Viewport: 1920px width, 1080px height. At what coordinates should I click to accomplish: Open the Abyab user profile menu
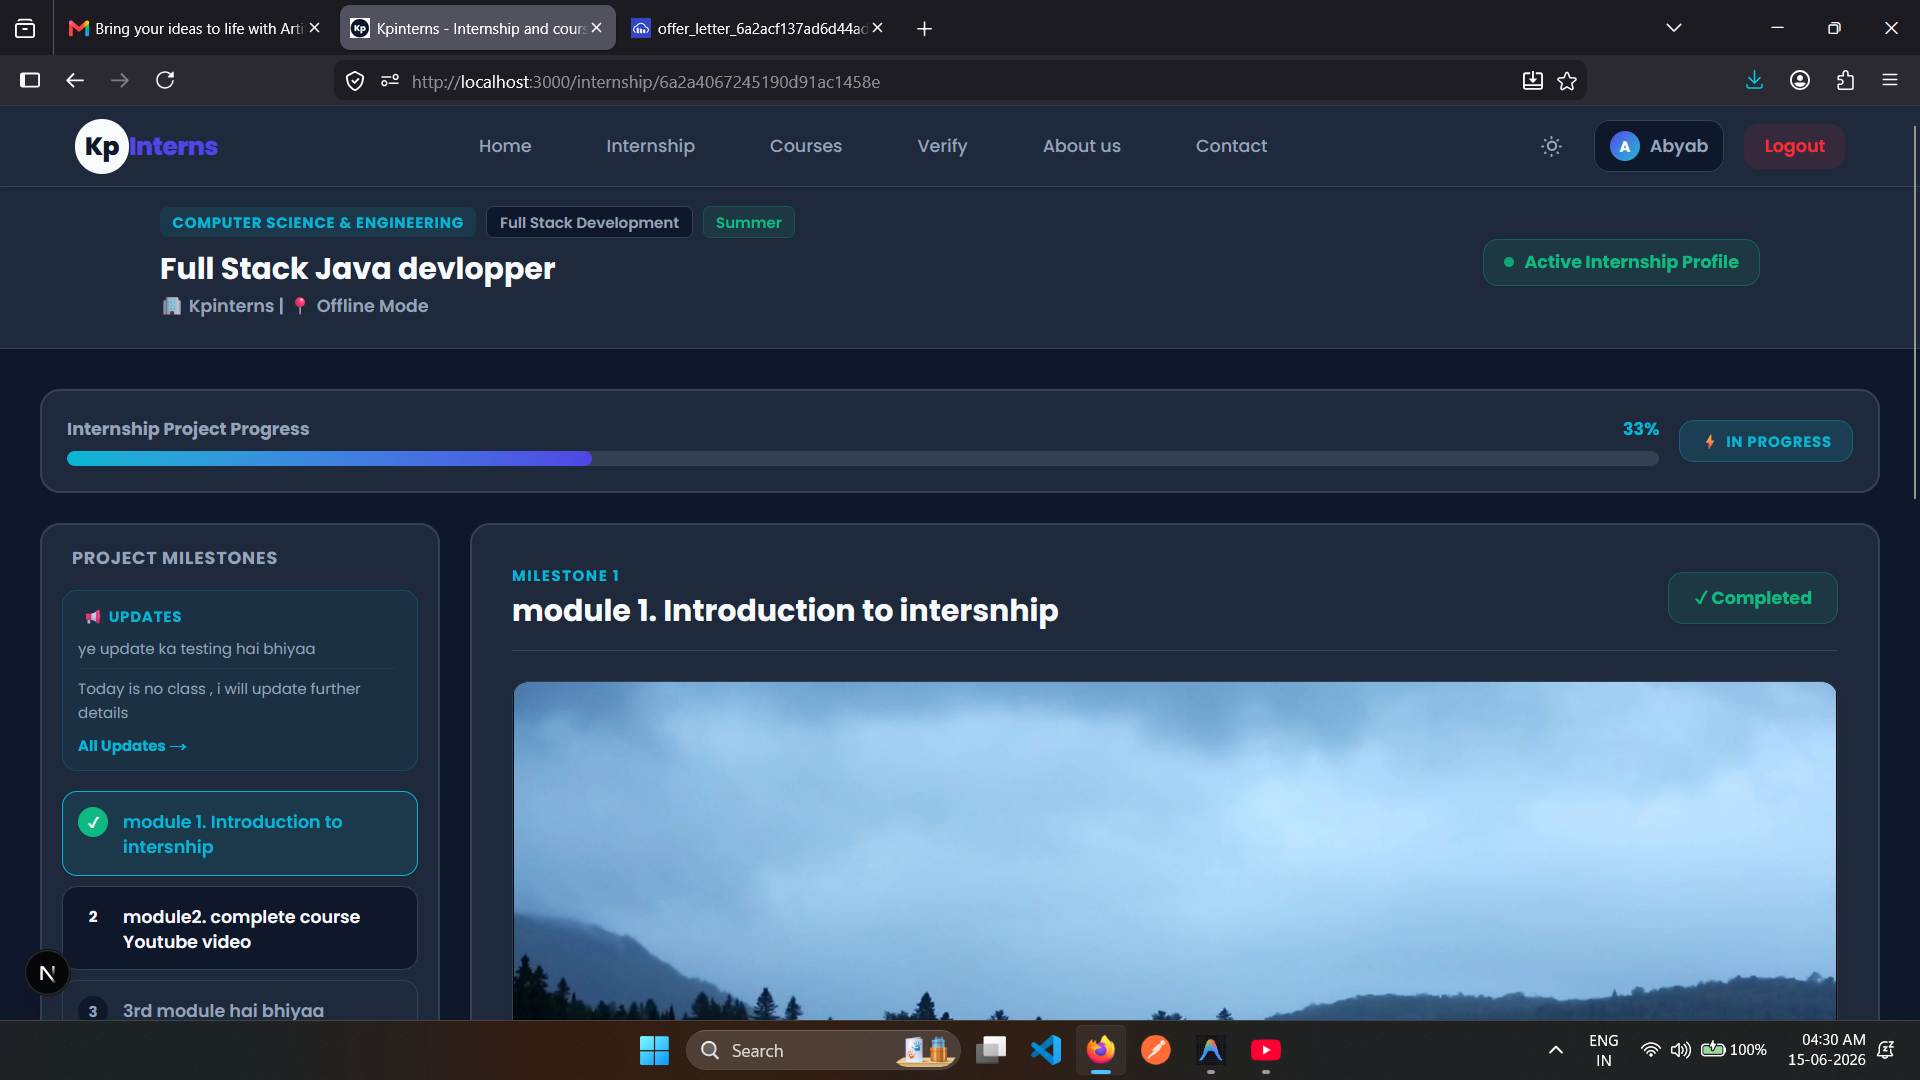point(1658,146)
